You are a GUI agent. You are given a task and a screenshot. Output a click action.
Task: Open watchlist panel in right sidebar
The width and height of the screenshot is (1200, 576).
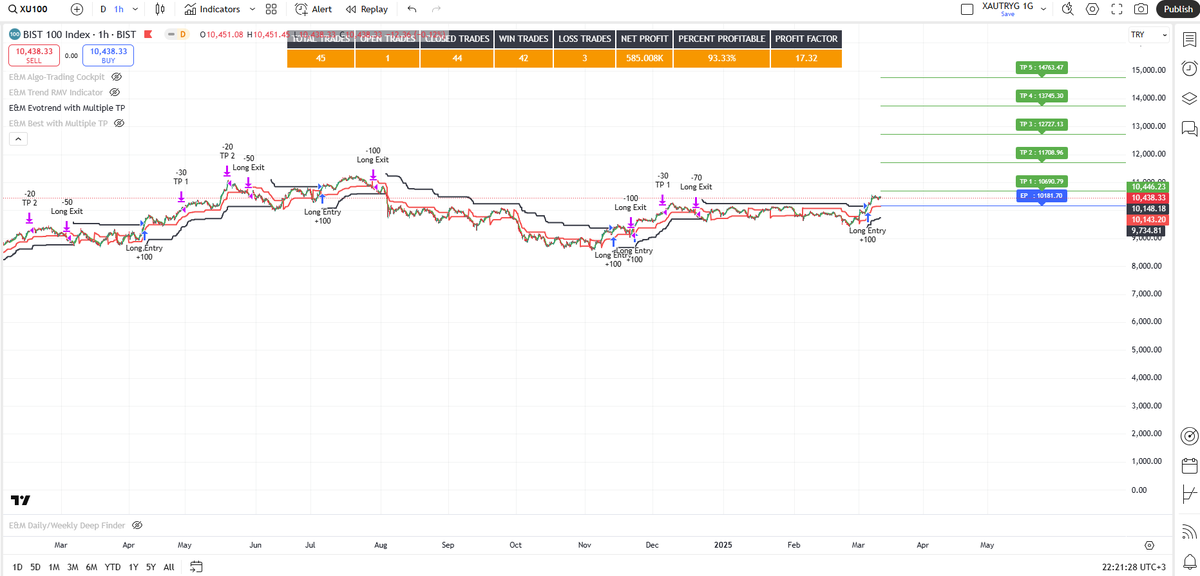click(1189, 39)
